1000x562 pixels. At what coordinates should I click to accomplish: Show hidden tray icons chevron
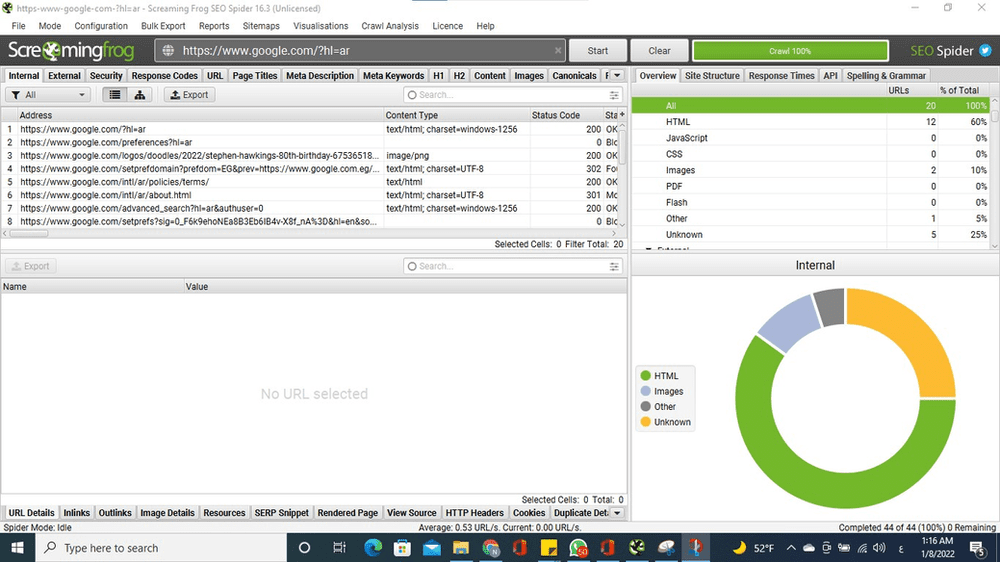791,547
